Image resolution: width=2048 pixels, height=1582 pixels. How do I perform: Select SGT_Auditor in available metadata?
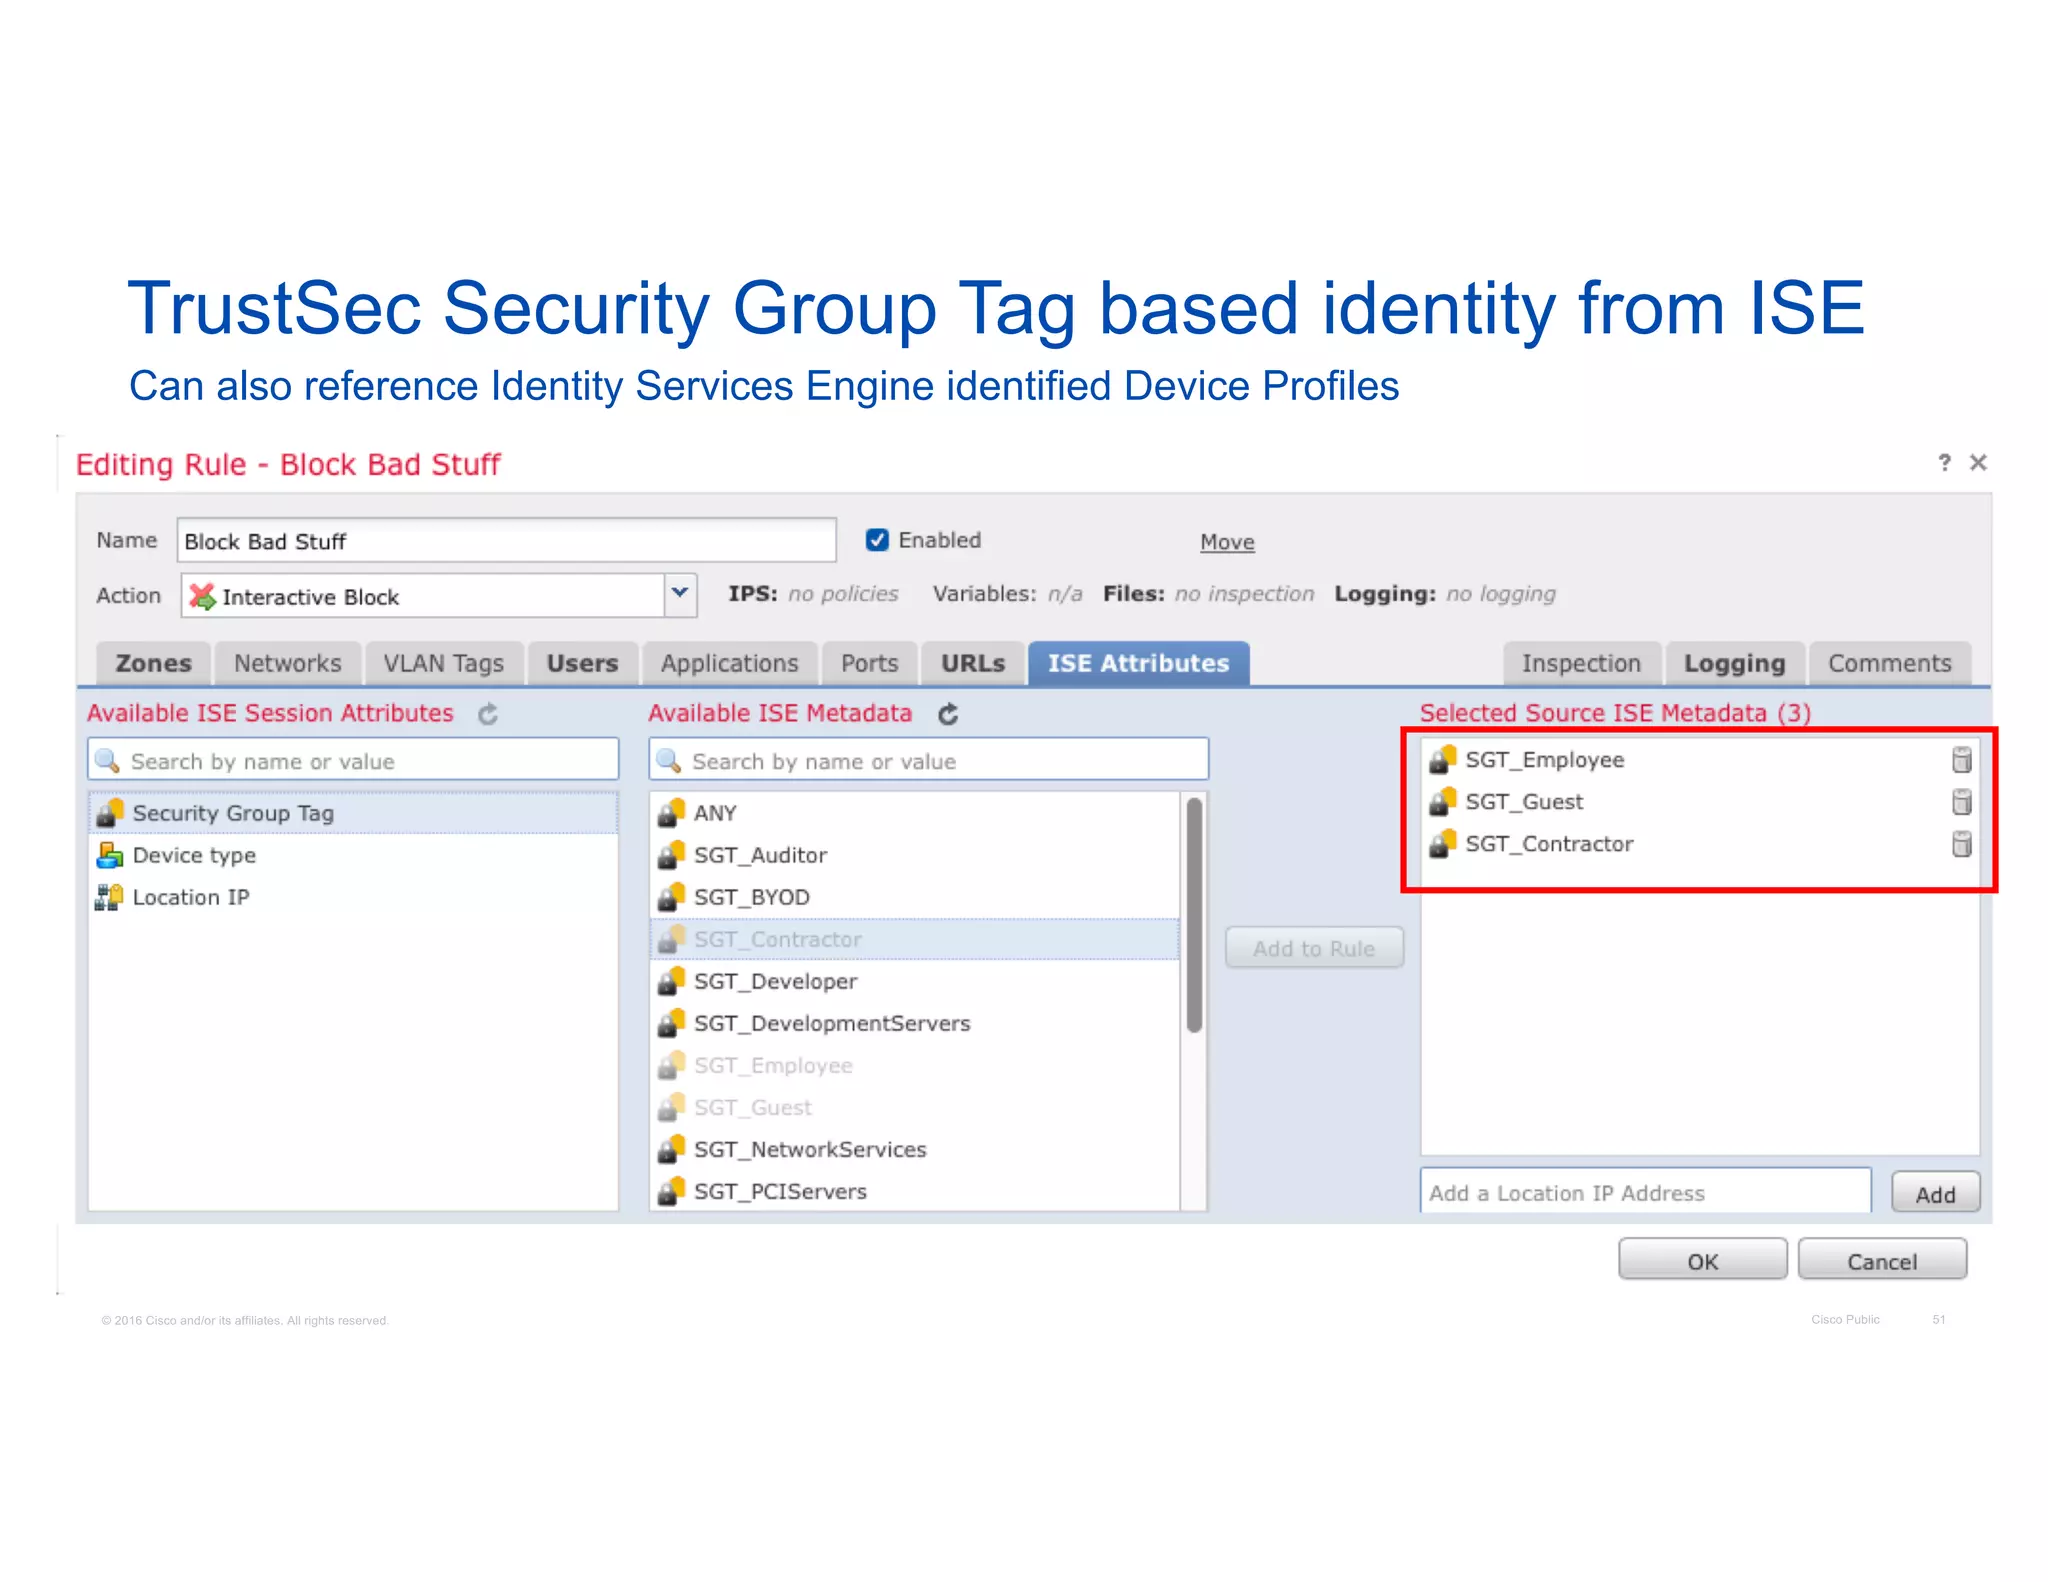click(x=915, y=855)
